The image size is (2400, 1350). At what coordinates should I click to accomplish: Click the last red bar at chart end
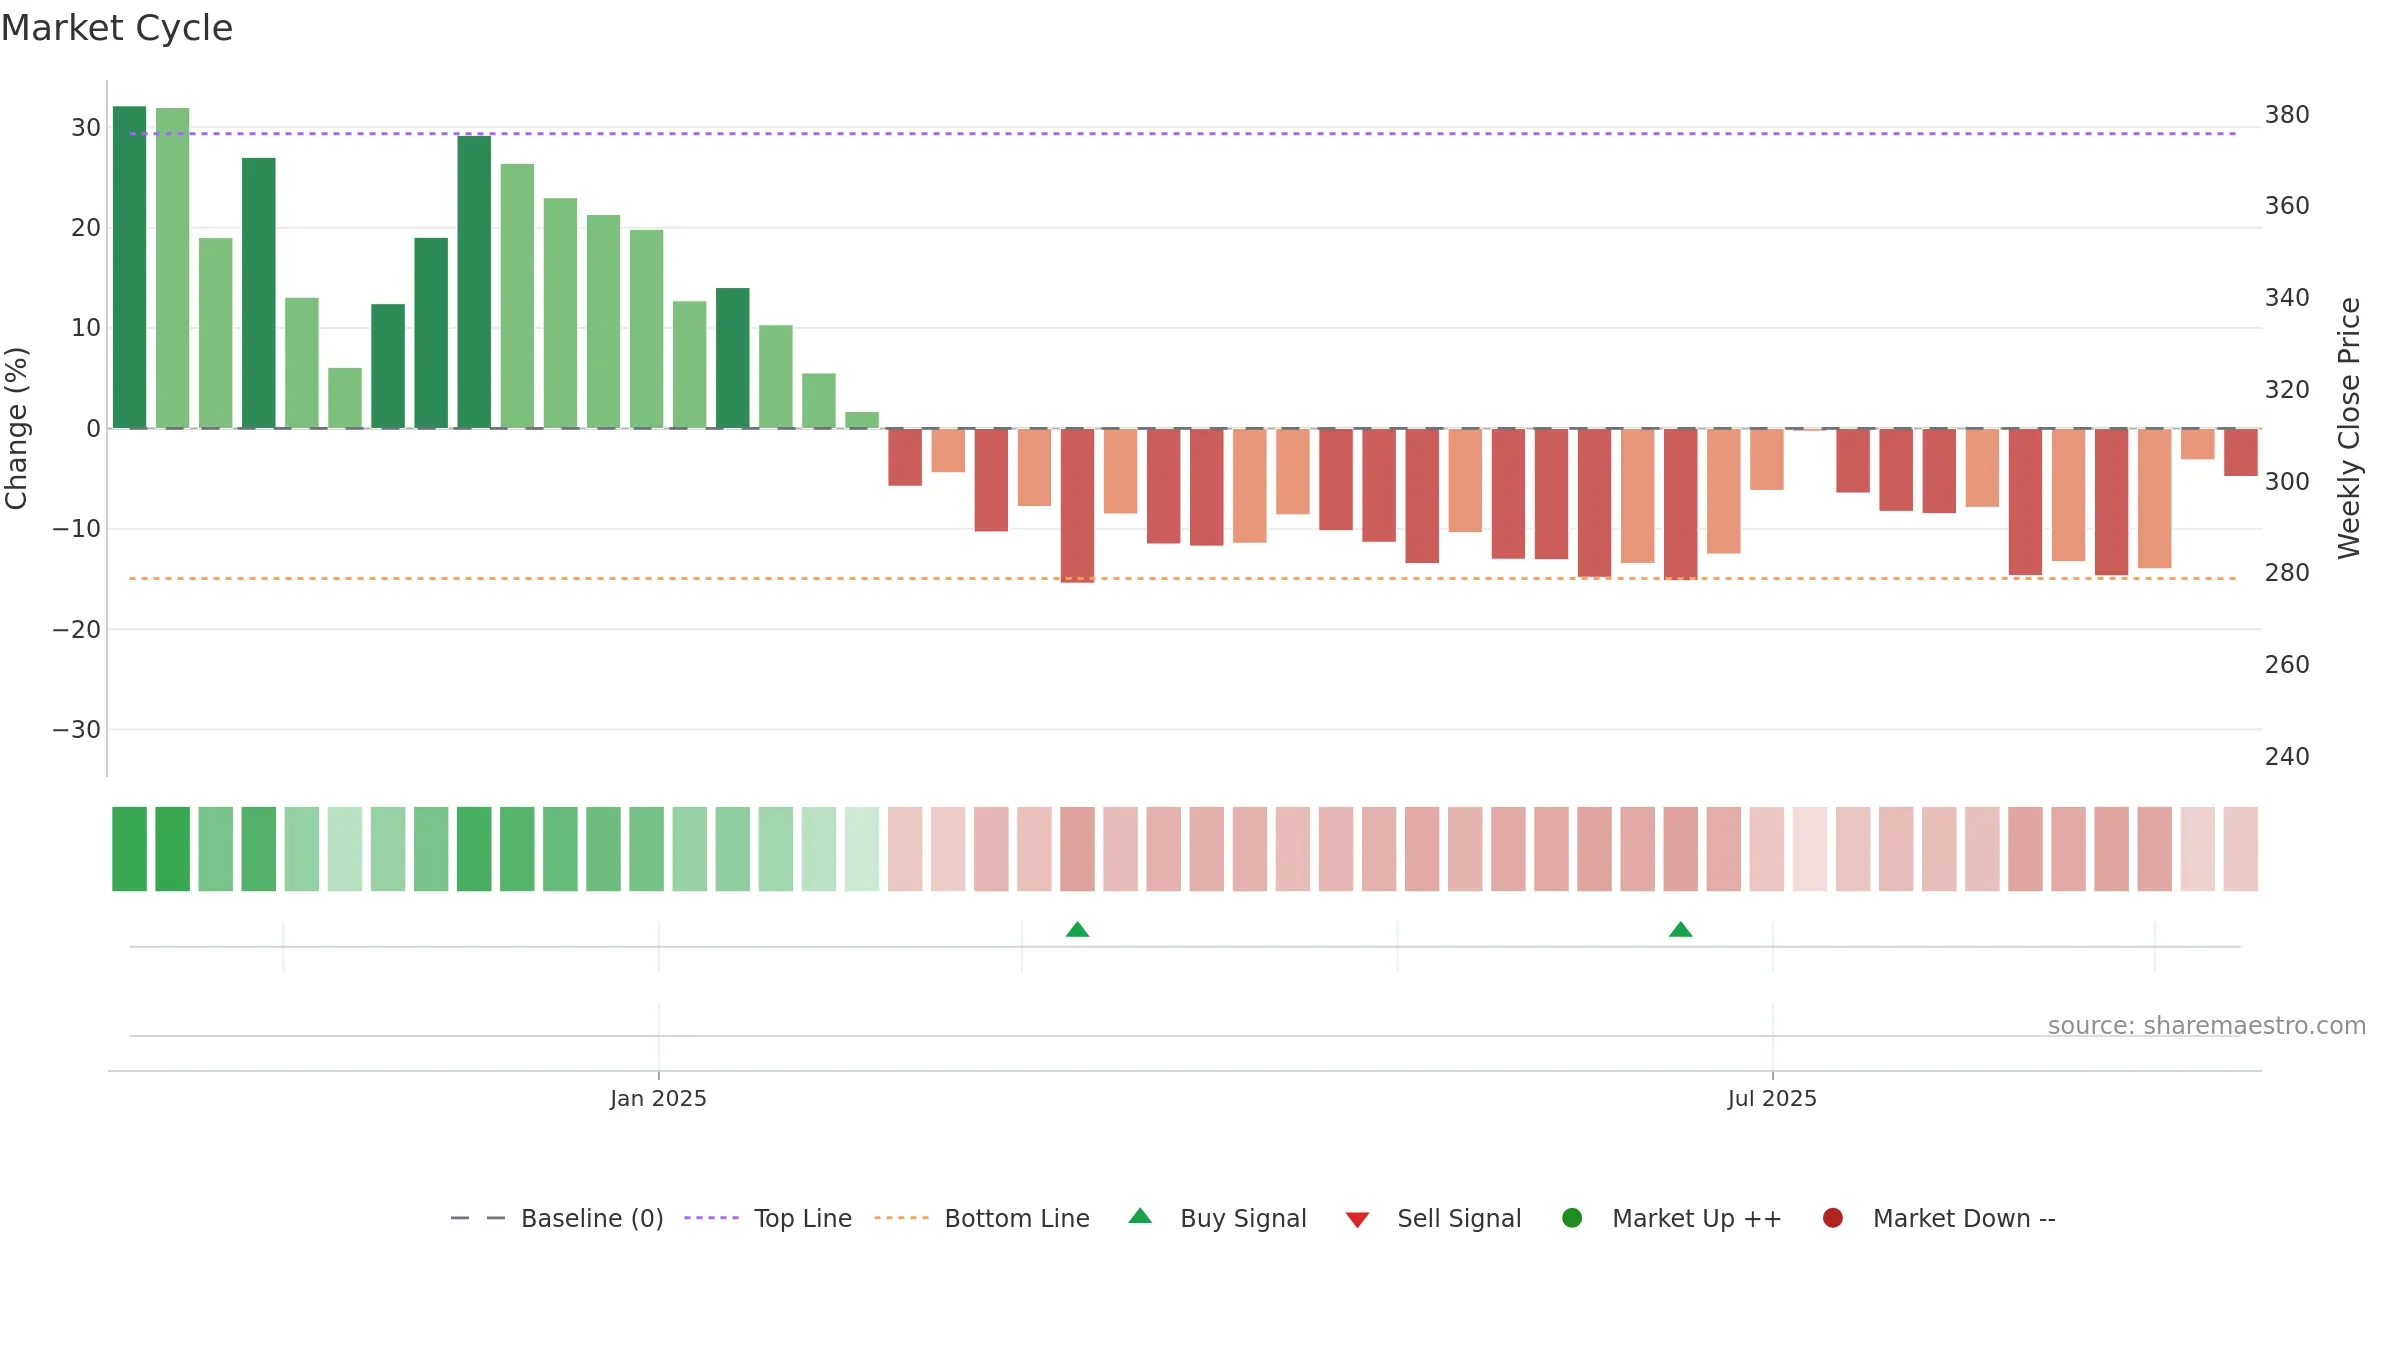pyautogui.click(x=2241, y=452)
